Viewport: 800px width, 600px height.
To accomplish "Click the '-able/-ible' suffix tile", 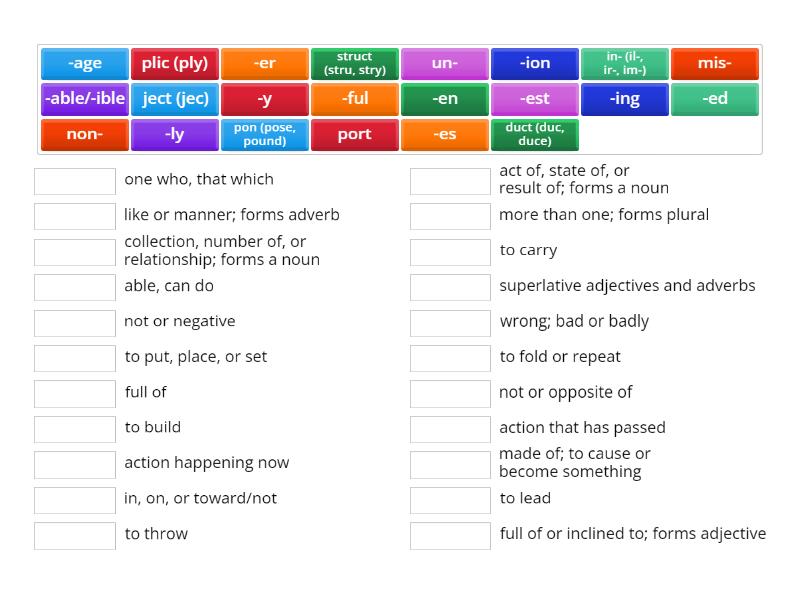I will (x=85, y=99).
